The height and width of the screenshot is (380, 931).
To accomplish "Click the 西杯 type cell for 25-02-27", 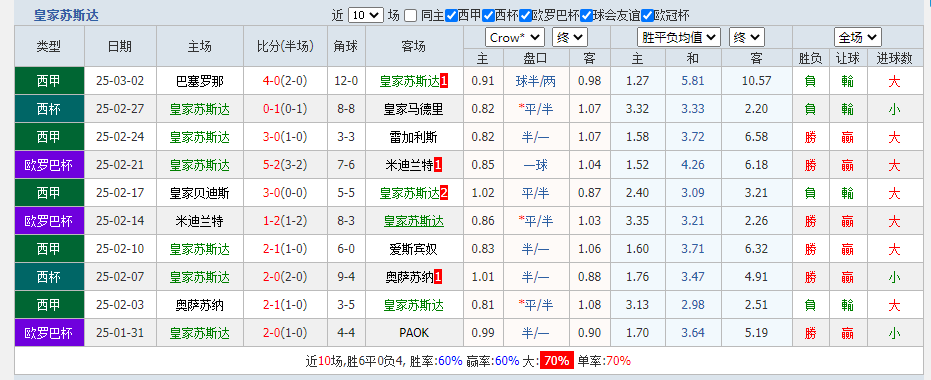I will tap(49, 109).
